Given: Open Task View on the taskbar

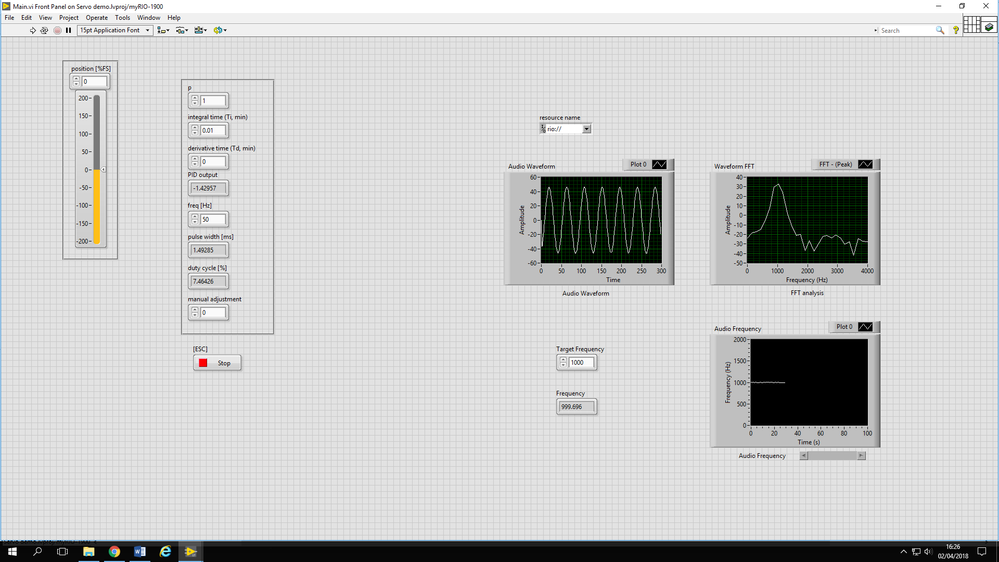Looking at the screenshot, I should 62,552.
